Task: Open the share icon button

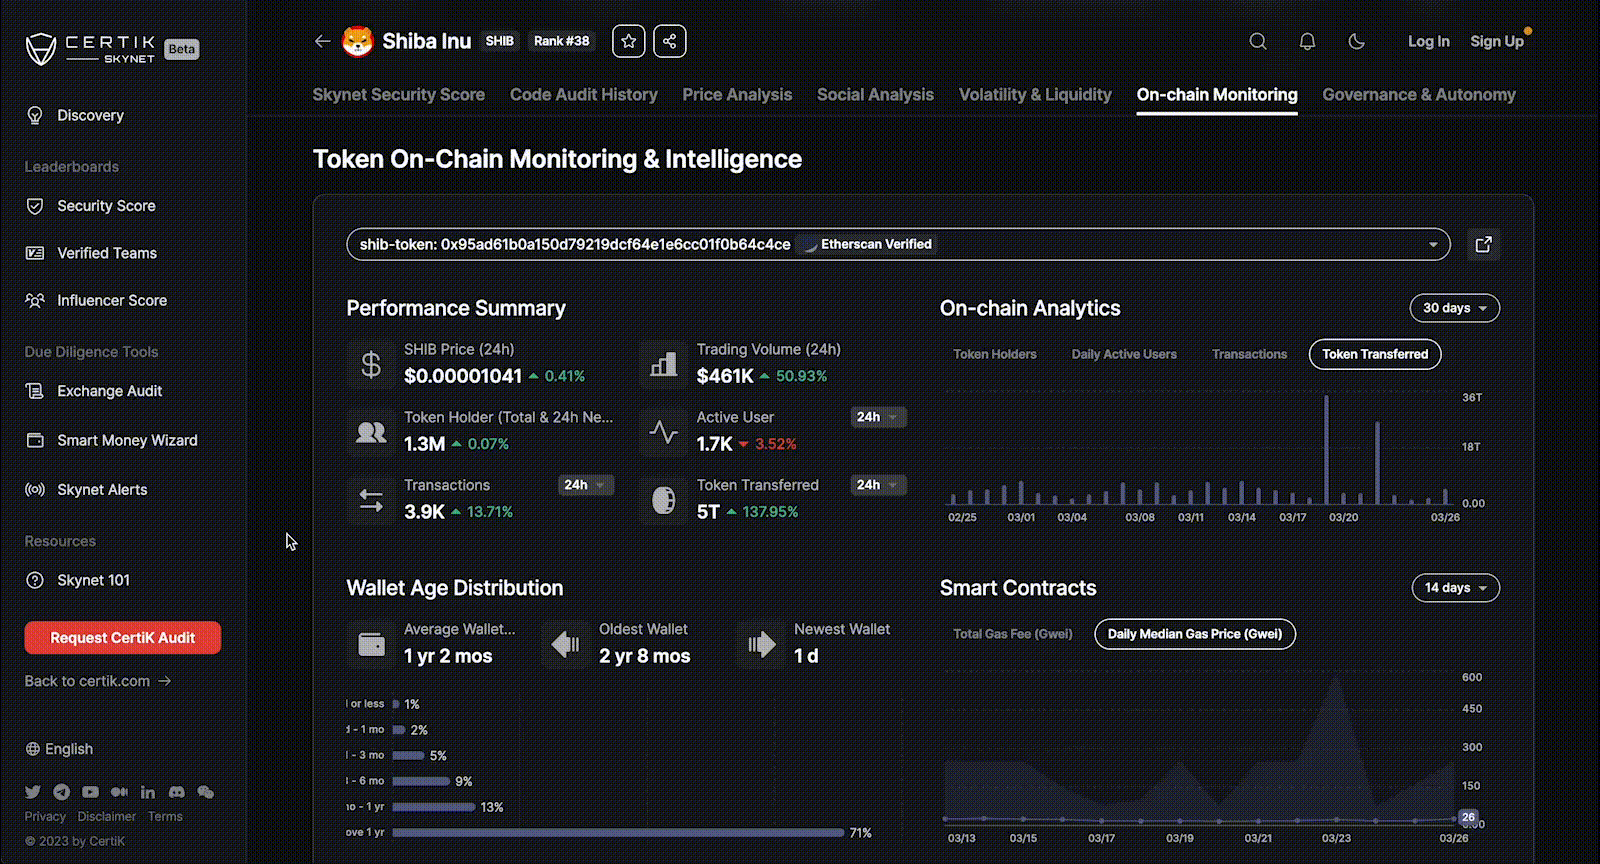Action: coord(670,41)
